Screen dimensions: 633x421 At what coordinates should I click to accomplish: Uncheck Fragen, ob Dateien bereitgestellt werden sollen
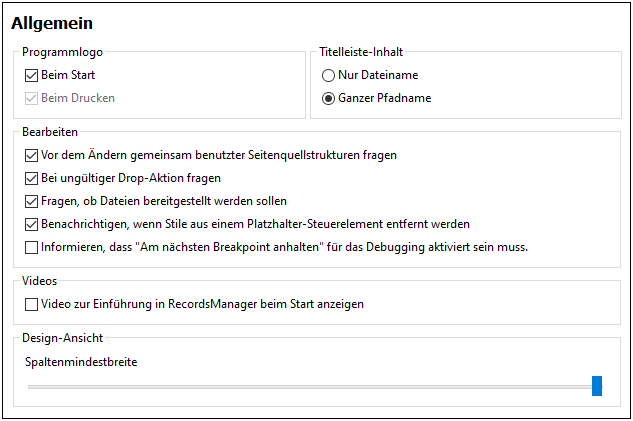click(32, 201)
